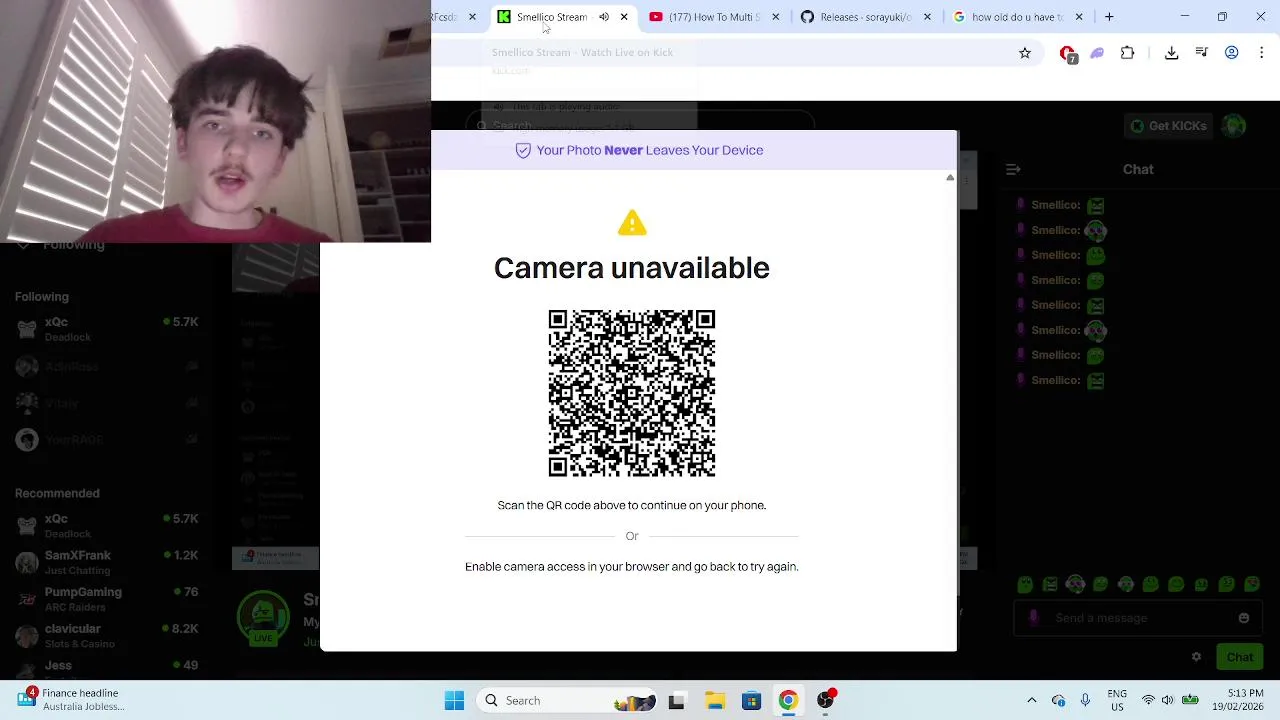This screenshot has height=720, width=1280.
Task: Open ENG US language switcher
Action: (x=1117, y=701)
